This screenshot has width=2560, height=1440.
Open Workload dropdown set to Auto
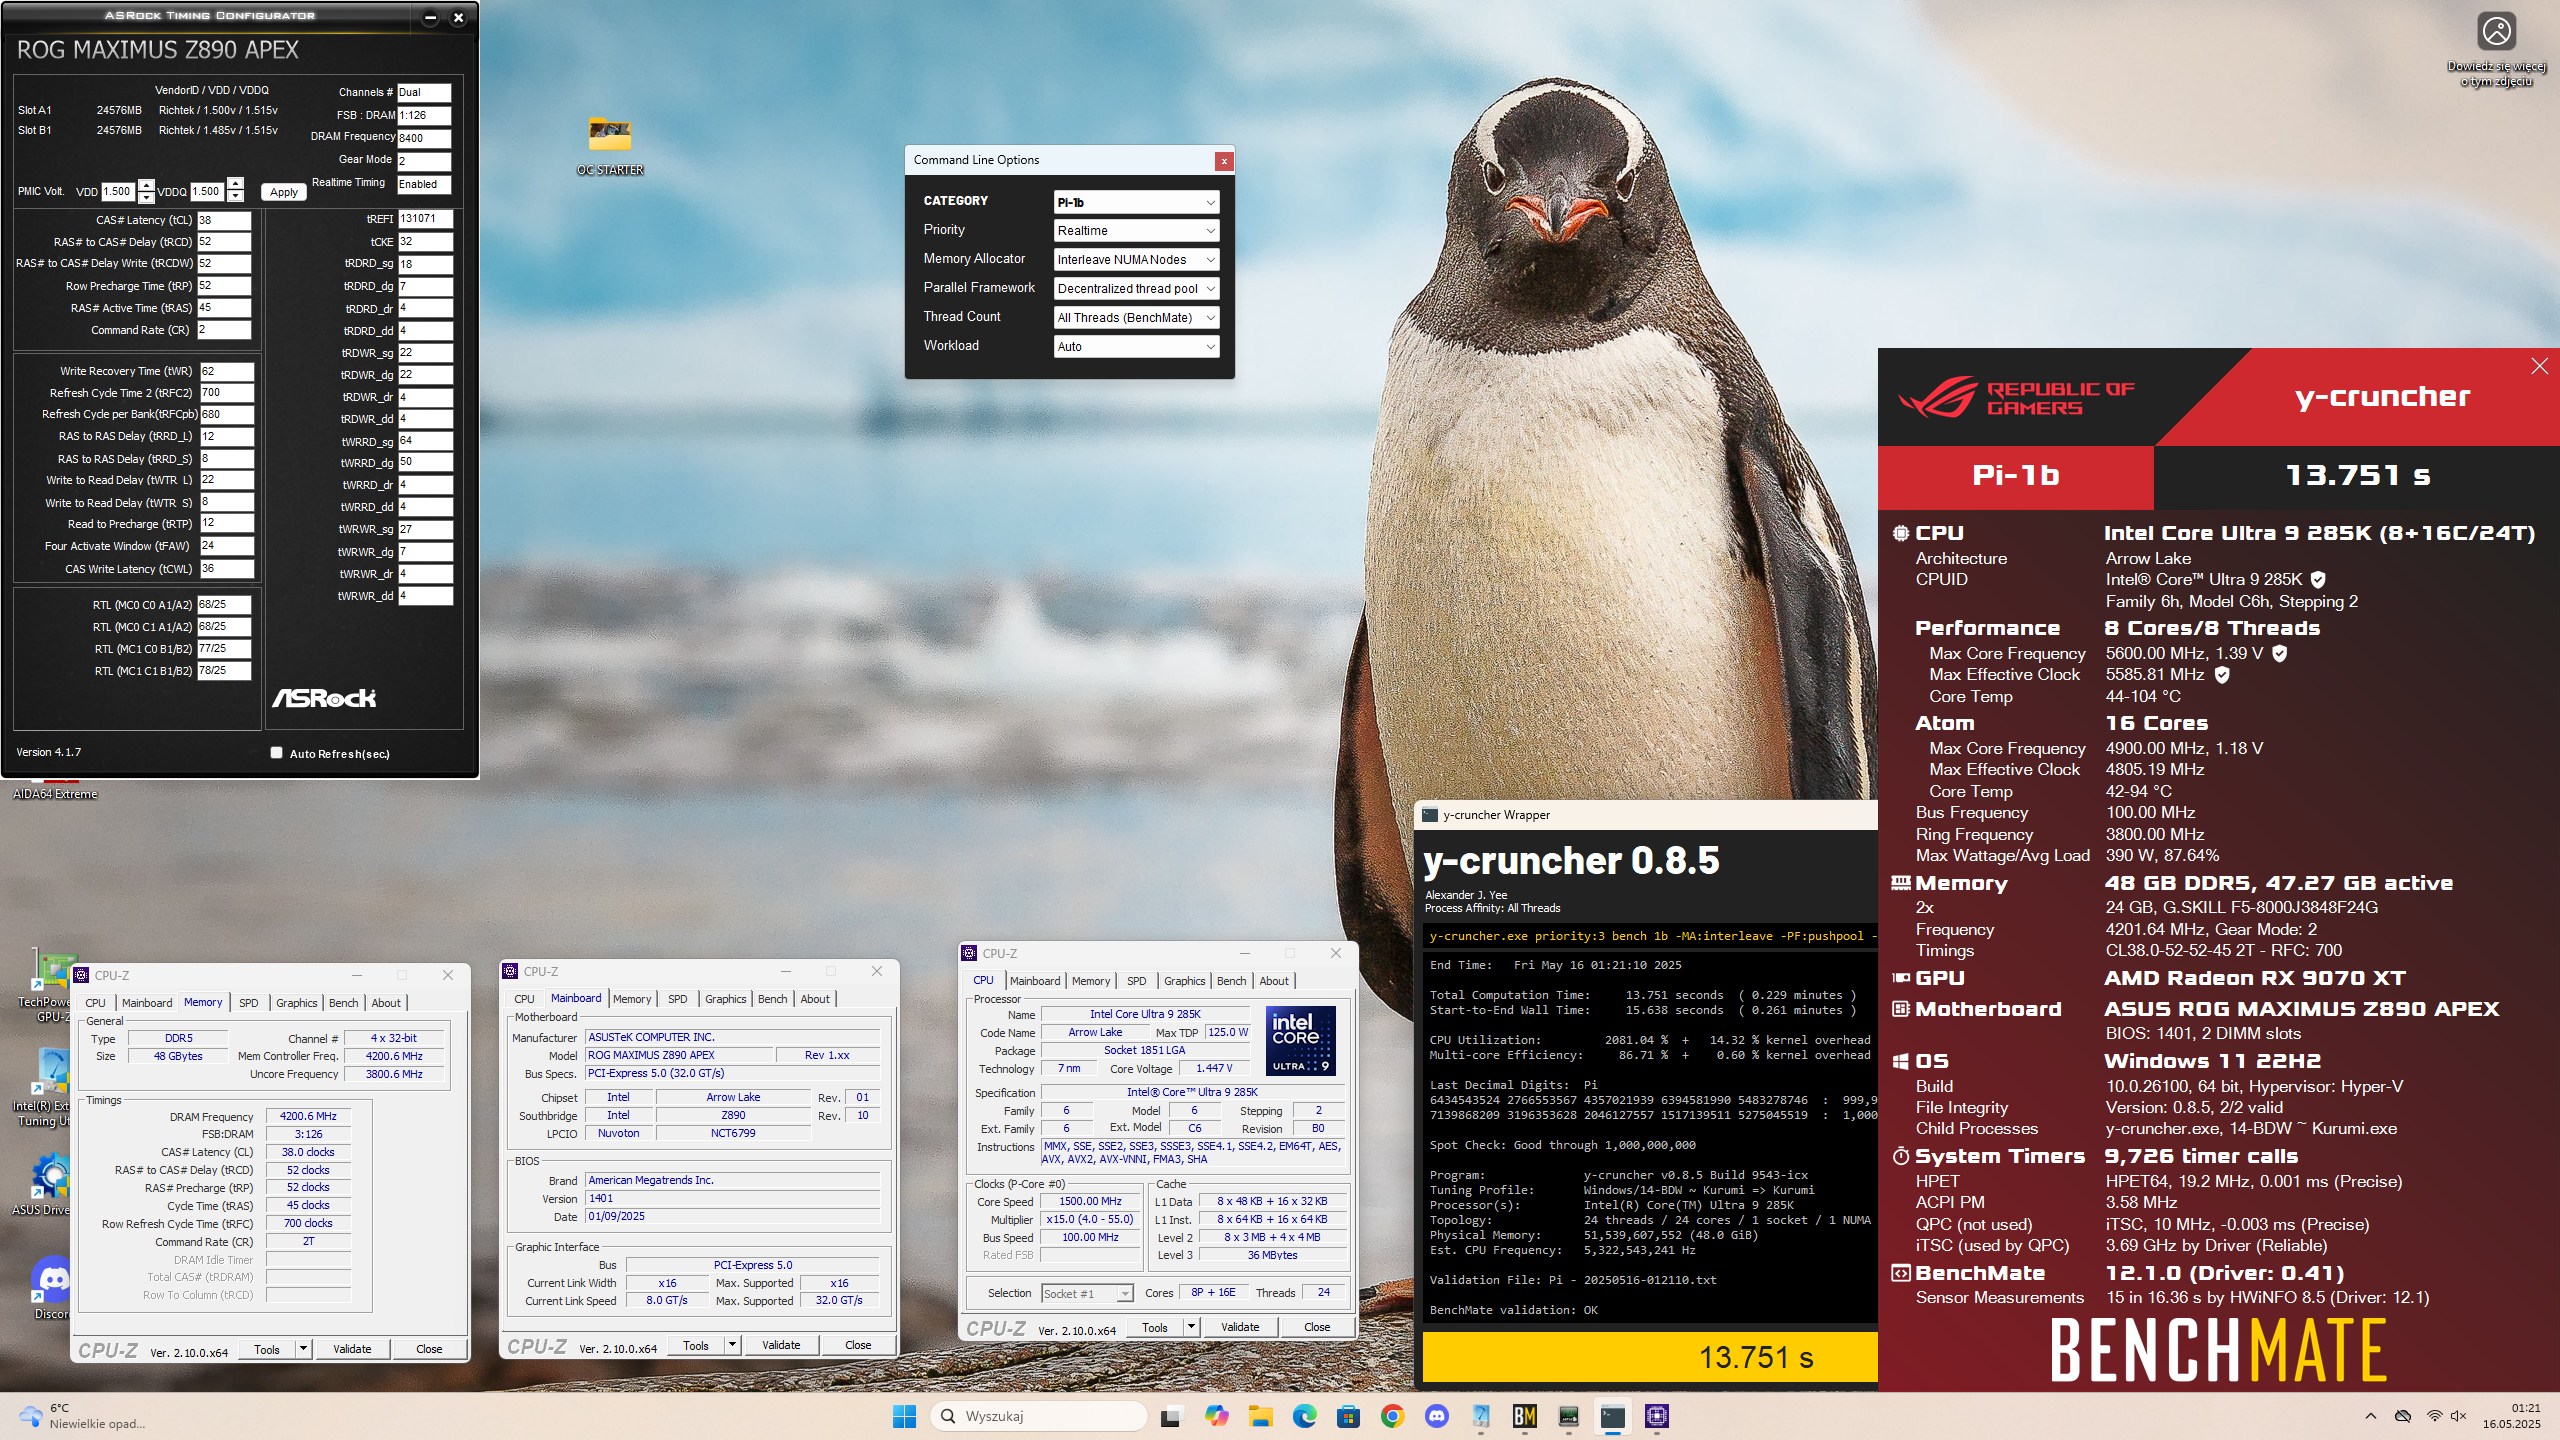click(1136, 347)
